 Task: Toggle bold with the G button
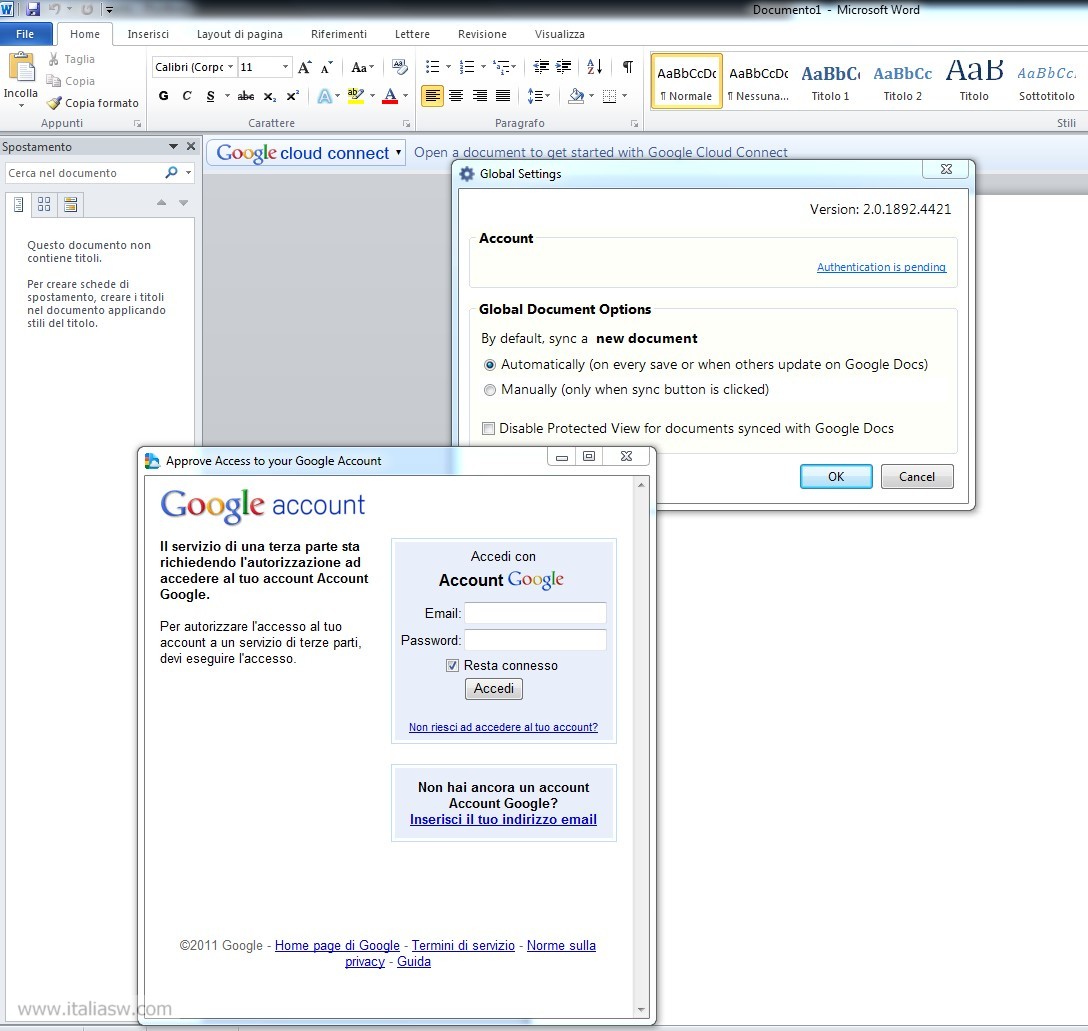click(164, 96)
